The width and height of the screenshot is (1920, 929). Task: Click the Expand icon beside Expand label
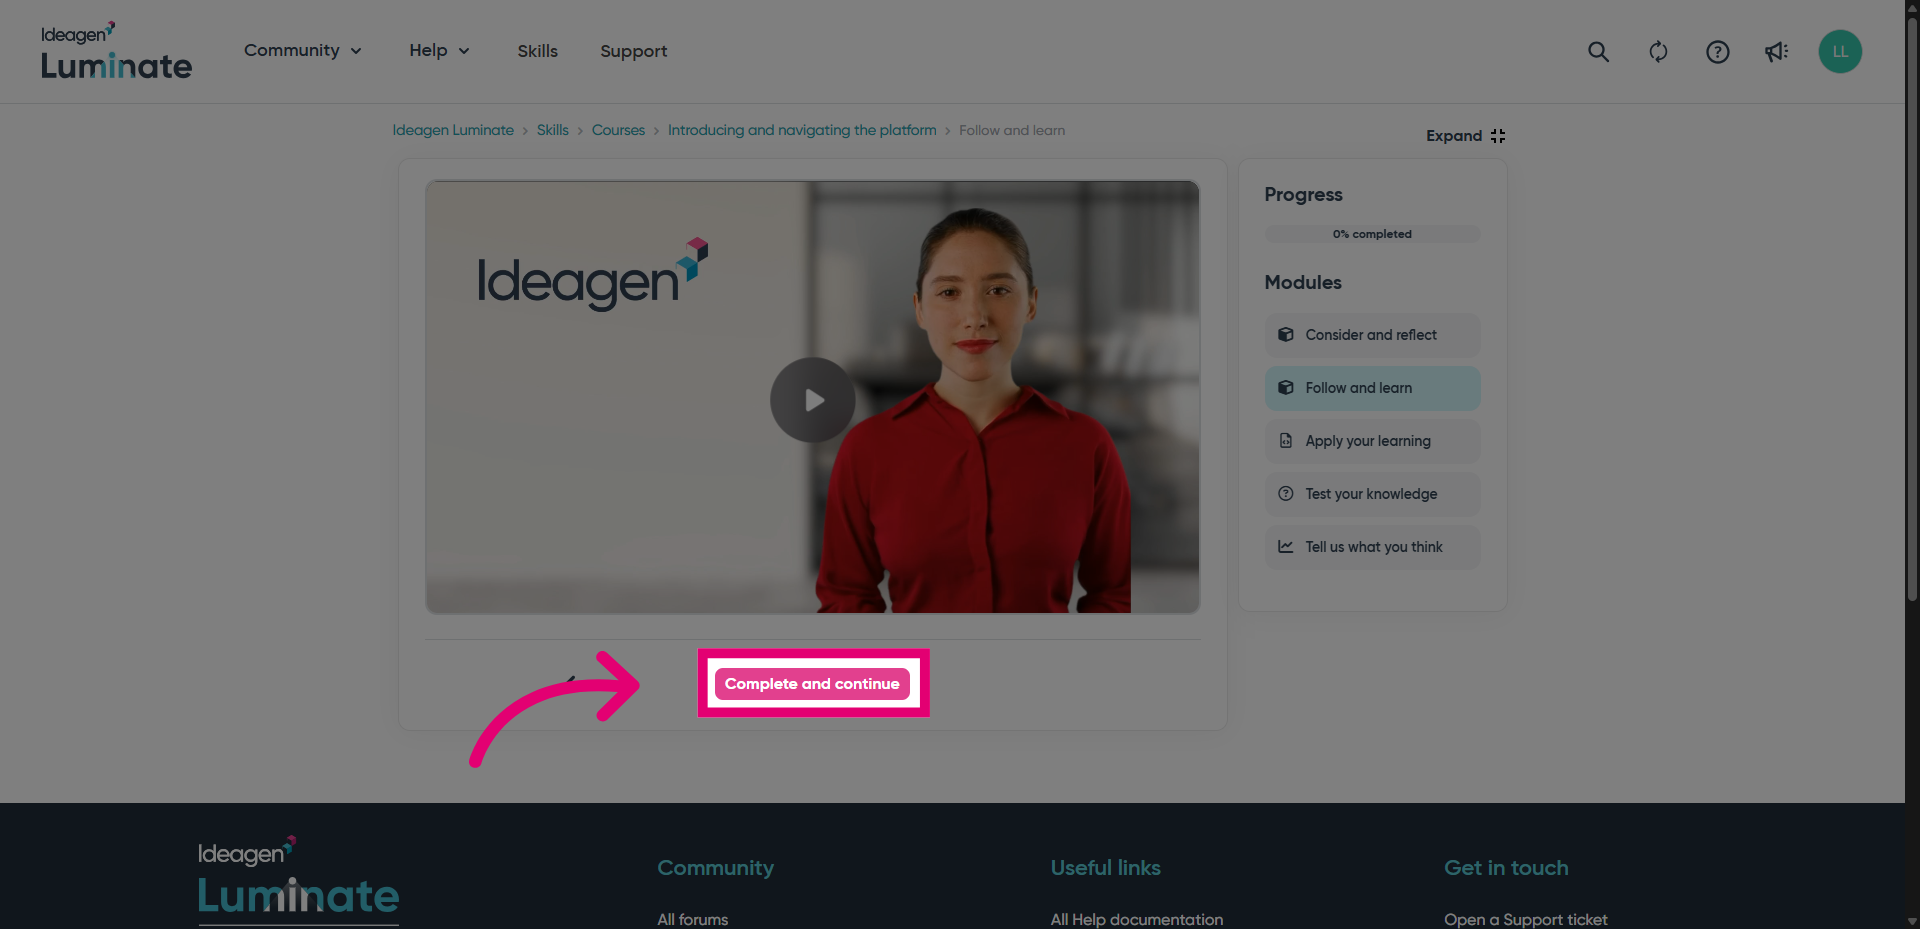click(1497, 136)
